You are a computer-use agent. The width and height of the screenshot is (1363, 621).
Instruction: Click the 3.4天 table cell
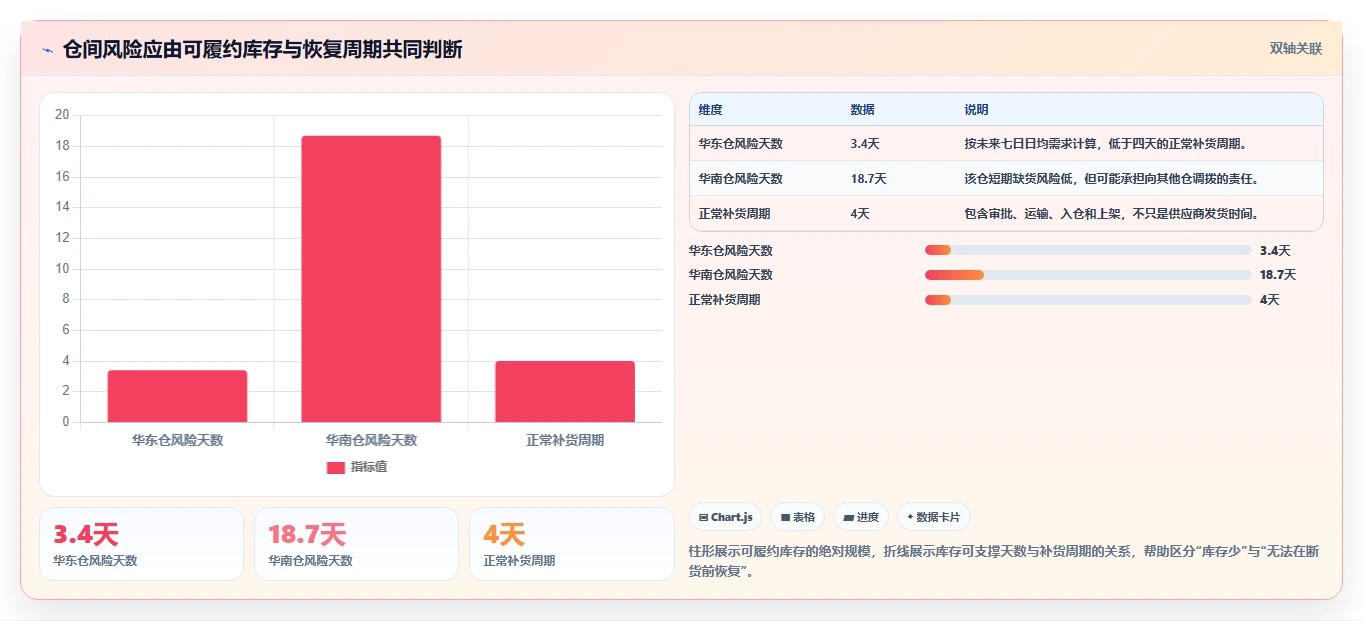[x=865, y=144]
